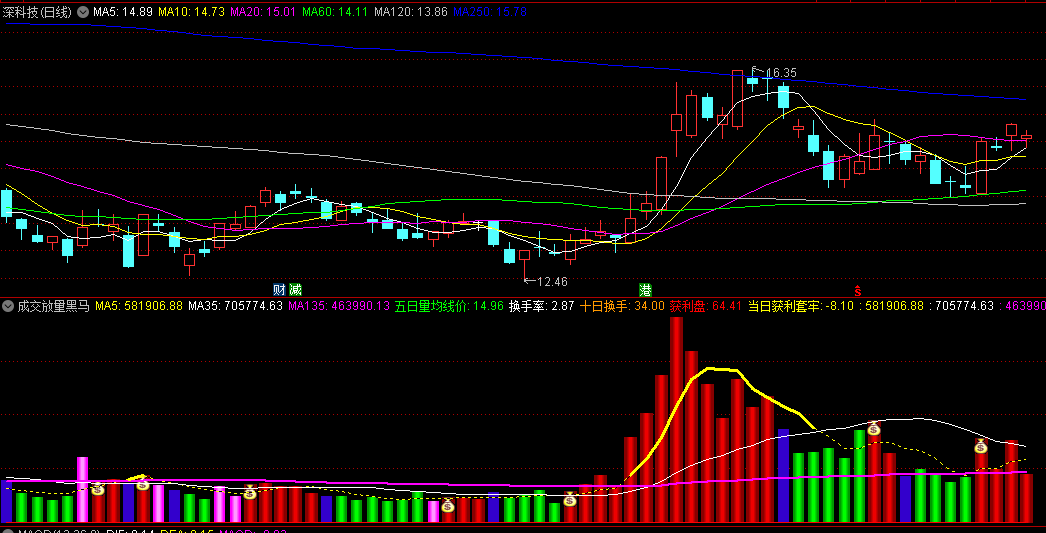
Task: Click the MA135: 463990.13 label
Action: pos(338,306)
